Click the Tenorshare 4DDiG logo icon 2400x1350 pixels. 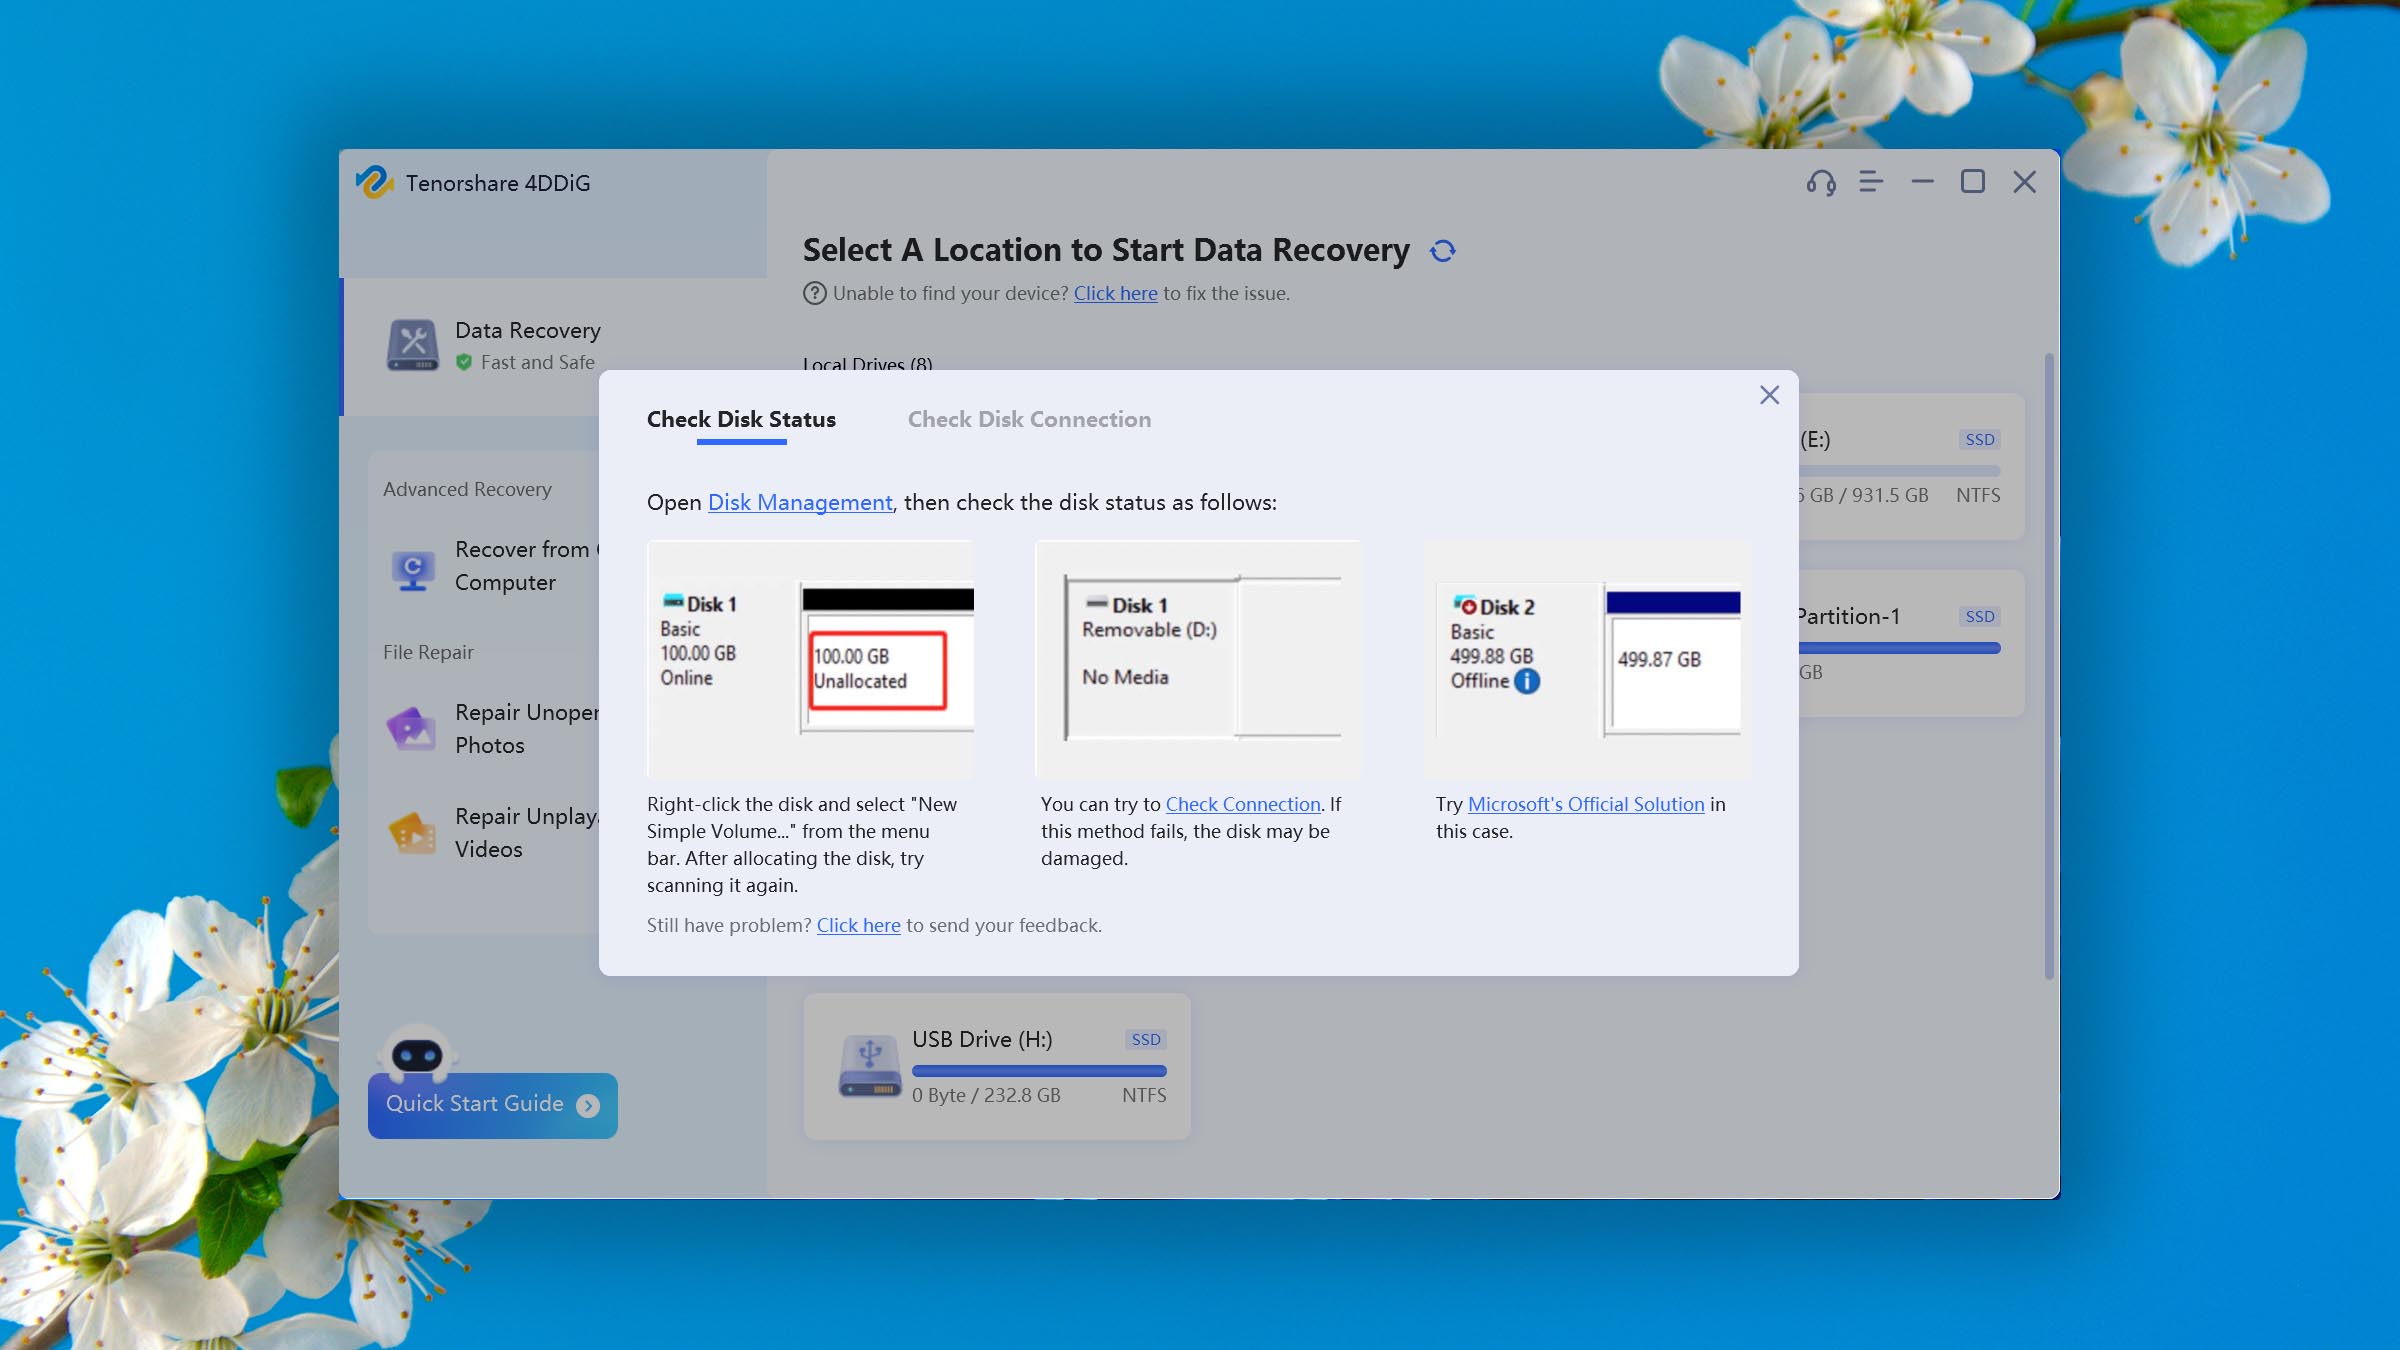(374, 182)
